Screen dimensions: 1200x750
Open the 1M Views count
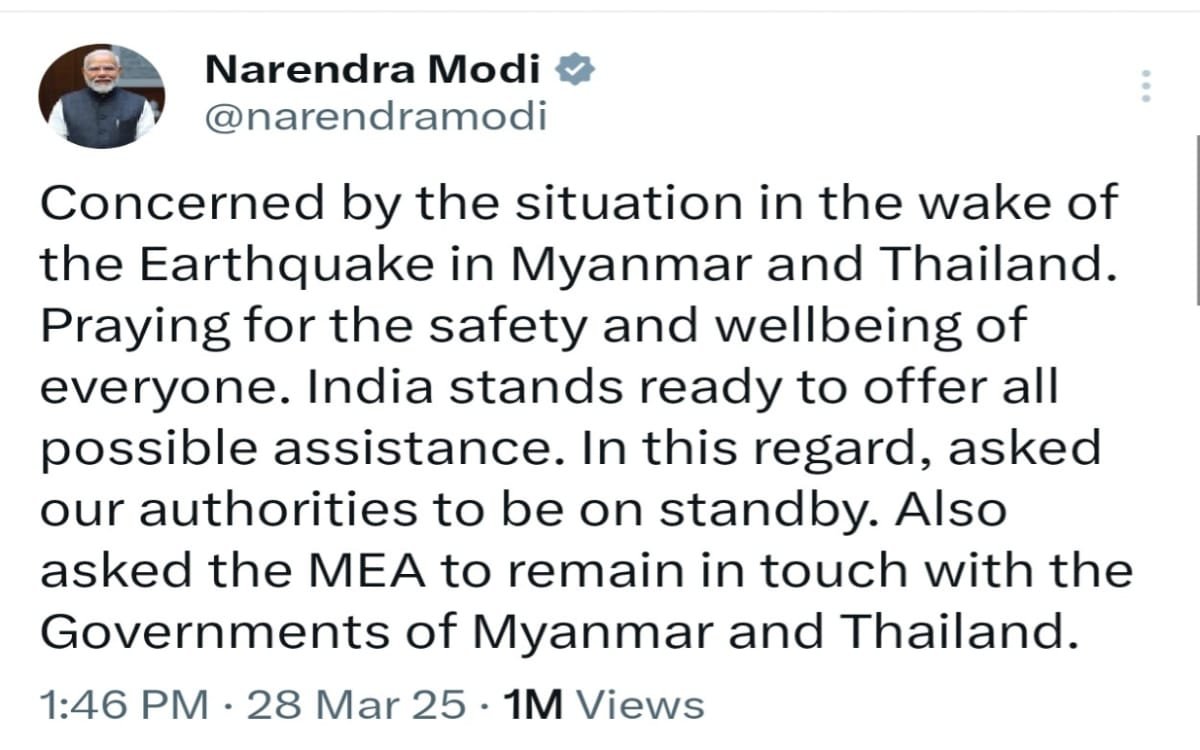point(604,706)
